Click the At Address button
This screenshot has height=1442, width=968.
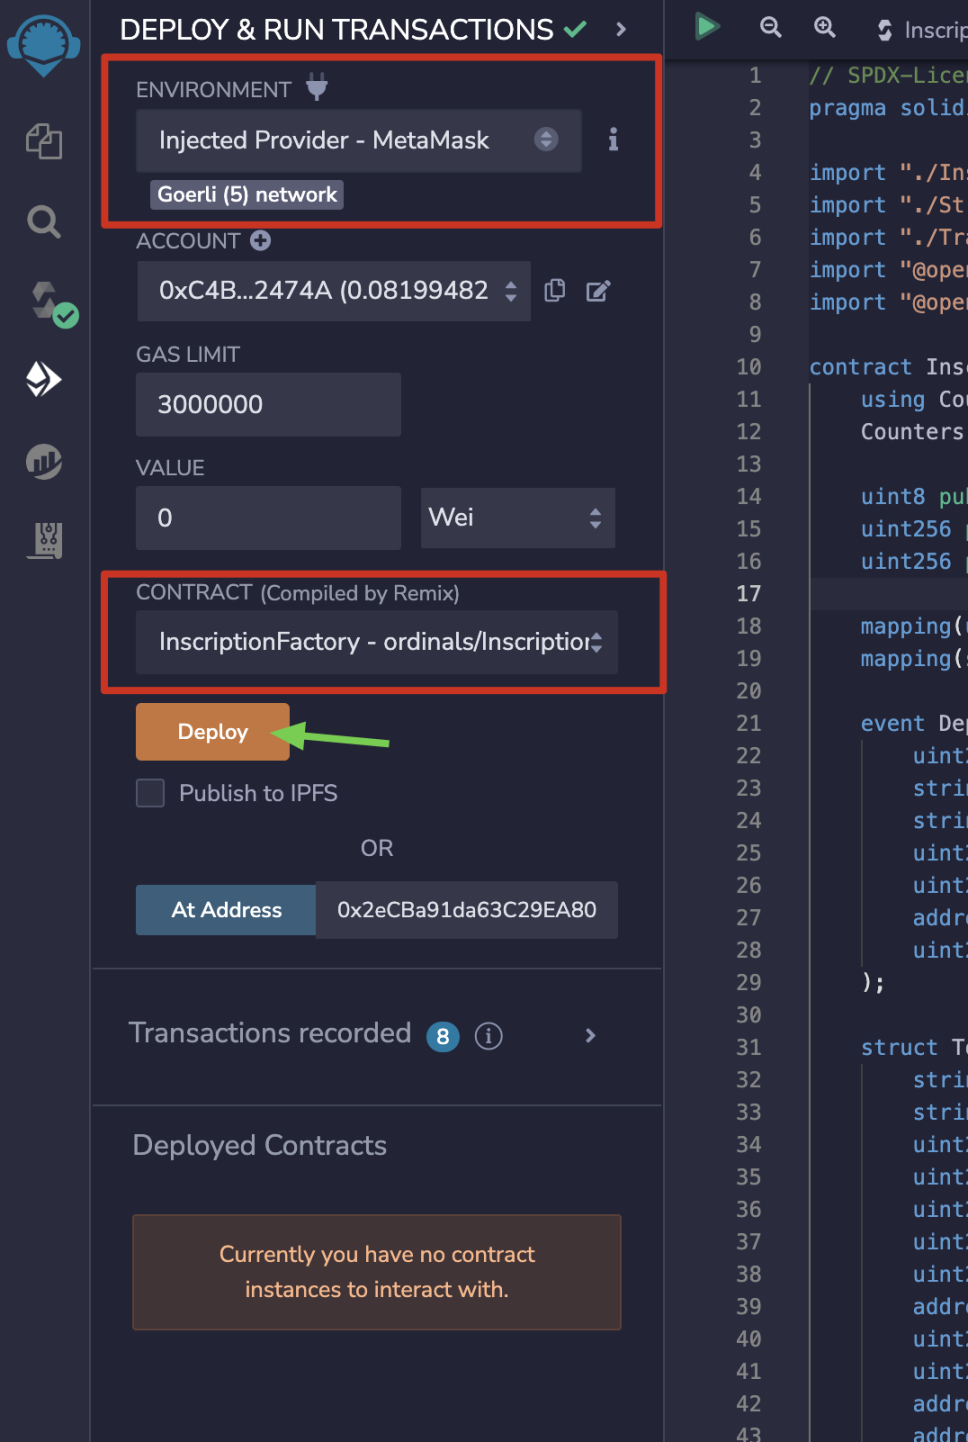[x=226, y=910]
